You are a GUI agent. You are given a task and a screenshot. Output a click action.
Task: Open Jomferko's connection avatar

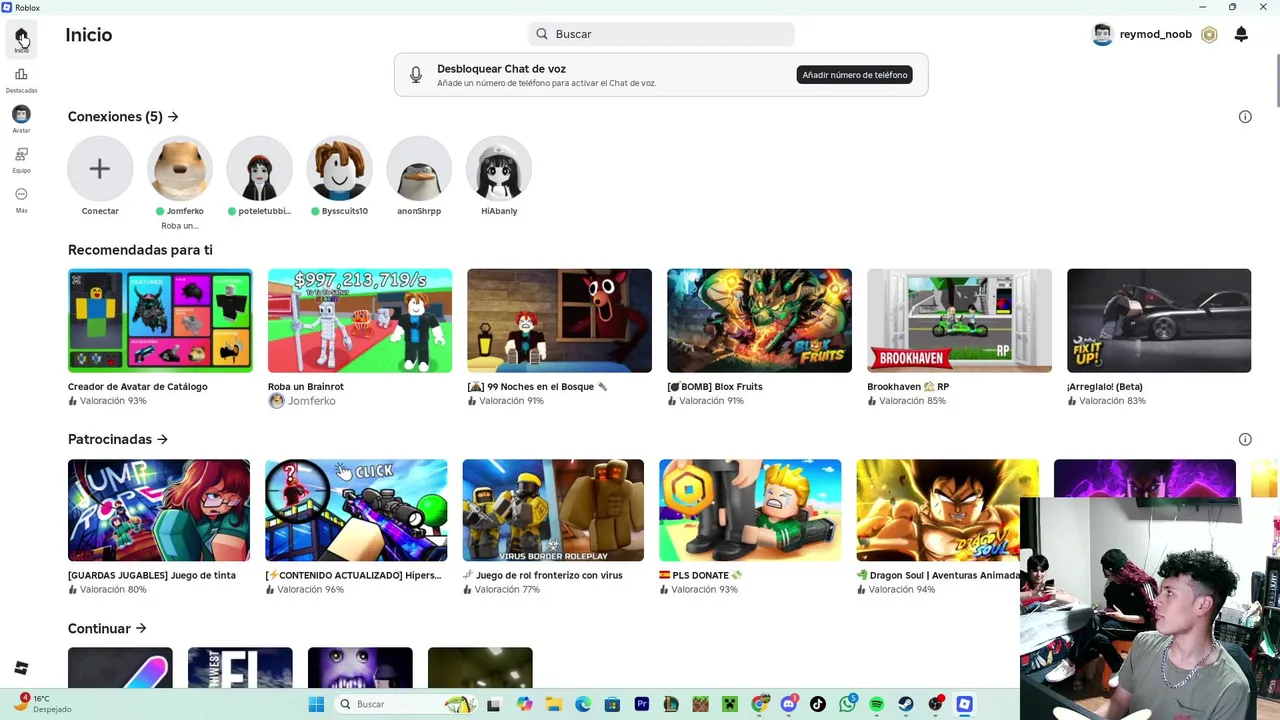tap(180, 169)
